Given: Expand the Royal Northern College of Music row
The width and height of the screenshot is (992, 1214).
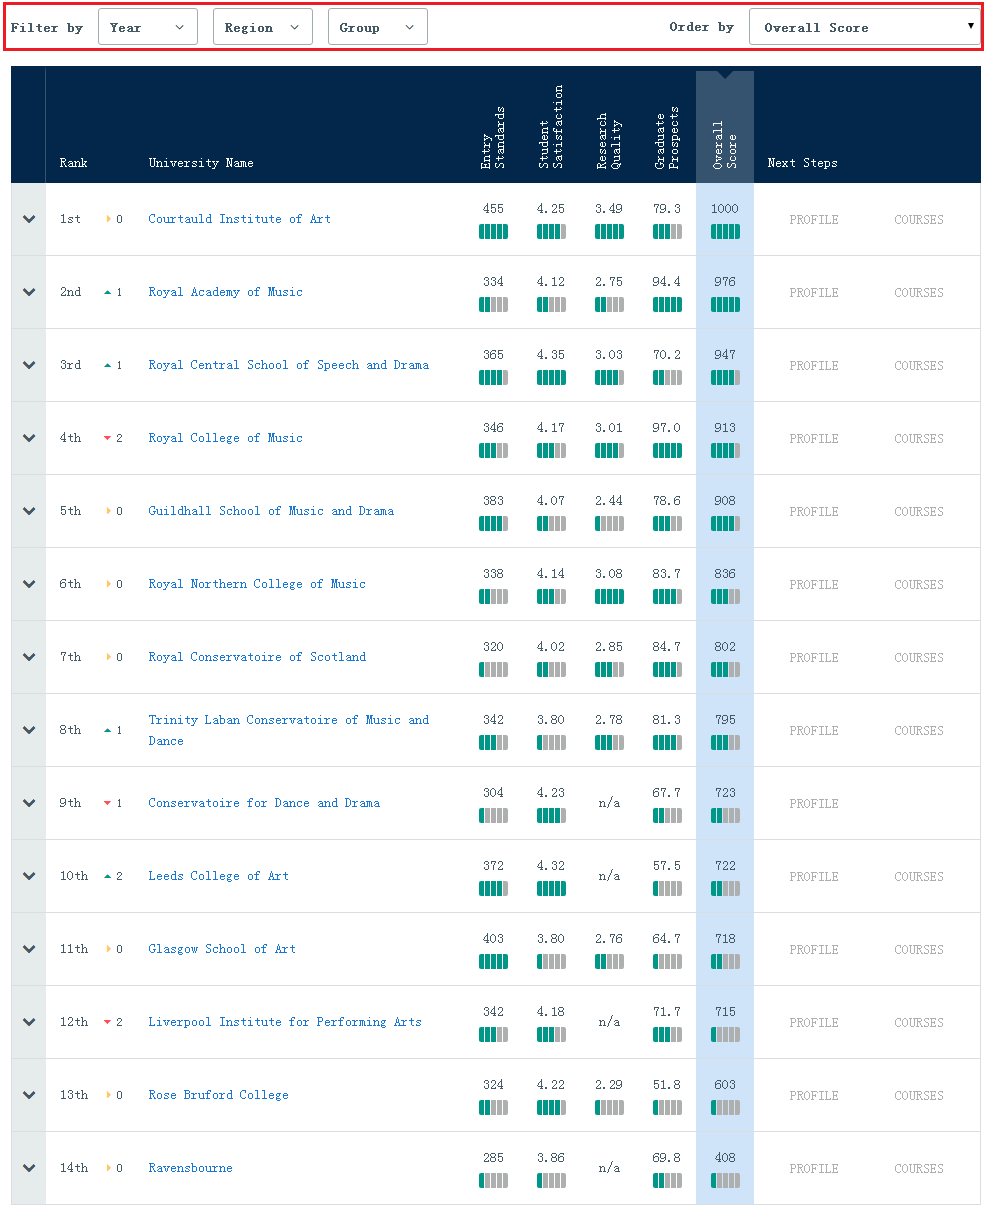Looking at the screenshot, I should tap(29, 584).
